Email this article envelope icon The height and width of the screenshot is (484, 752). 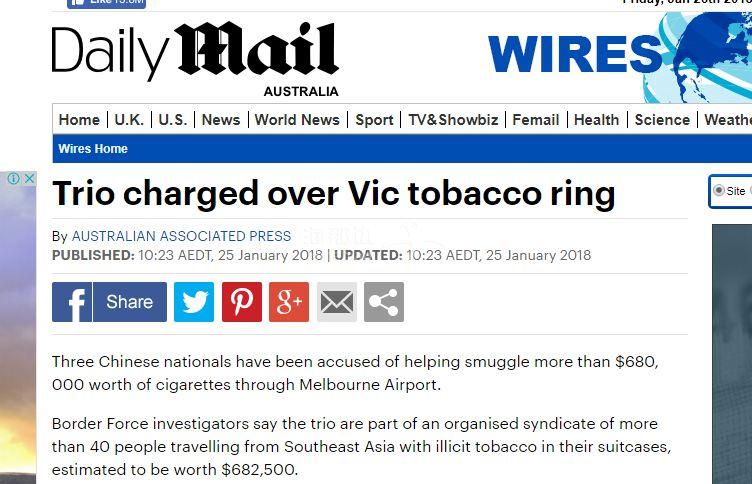point(337,302)
